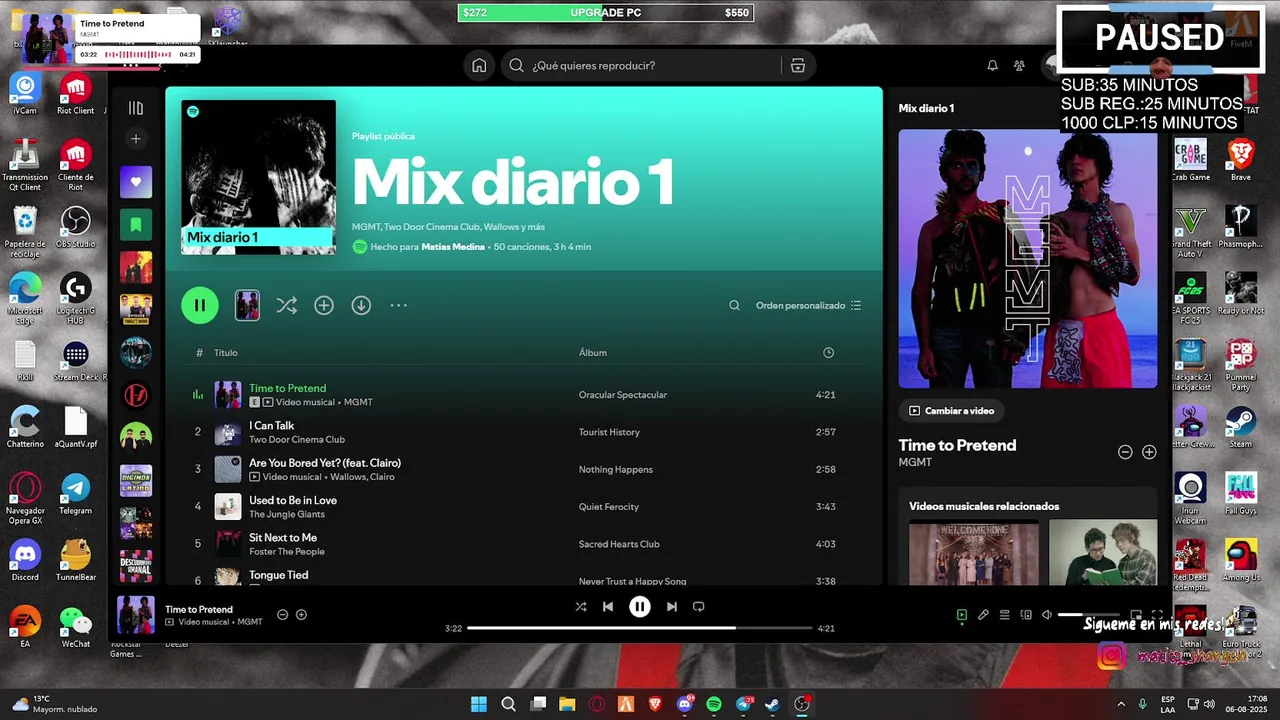Skip to the next track
Viewport: 1280px width, 720px height.
pos(672,607)
